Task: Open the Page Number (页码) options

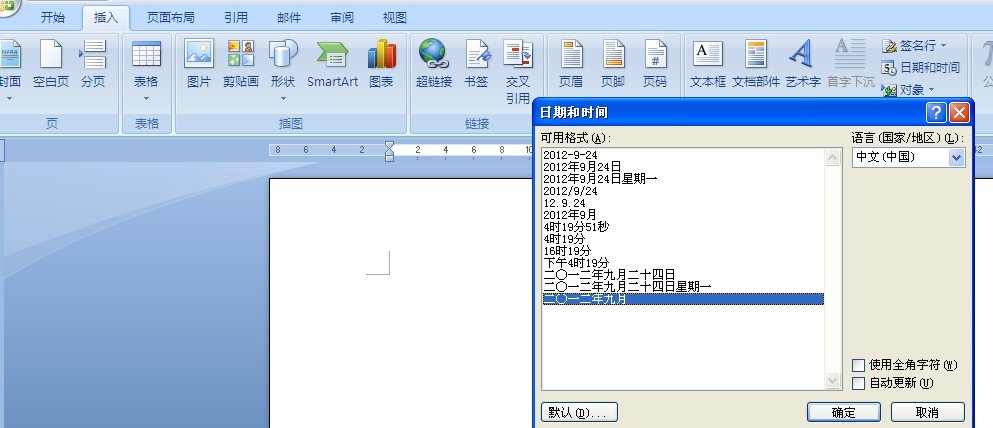Action: pos(655,63)
